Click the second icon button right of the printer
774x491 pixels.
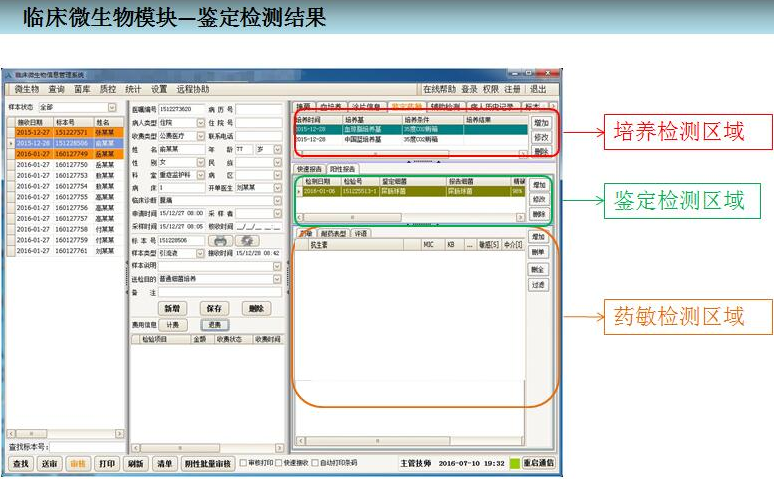pos(245,241)
